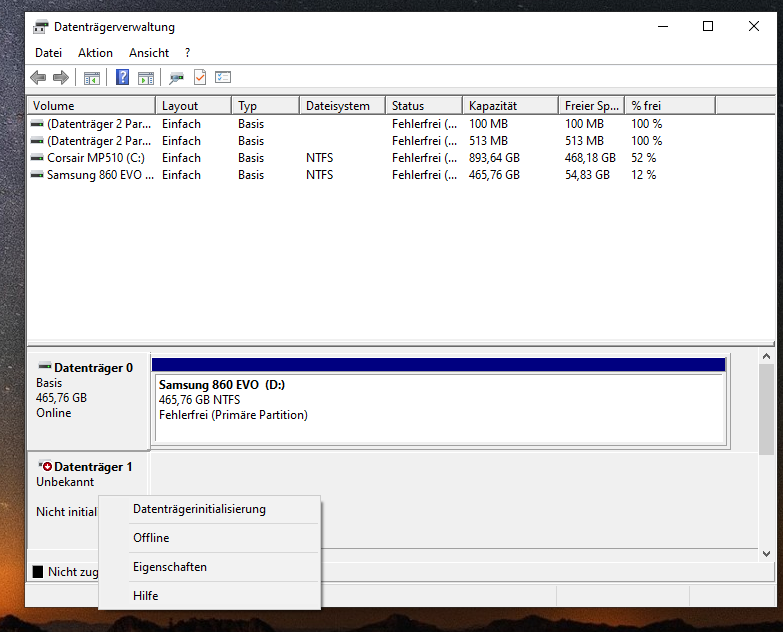Click the scroll down arrow in disk pane
This screenshot has height=632, width=783.
point(767,554)
